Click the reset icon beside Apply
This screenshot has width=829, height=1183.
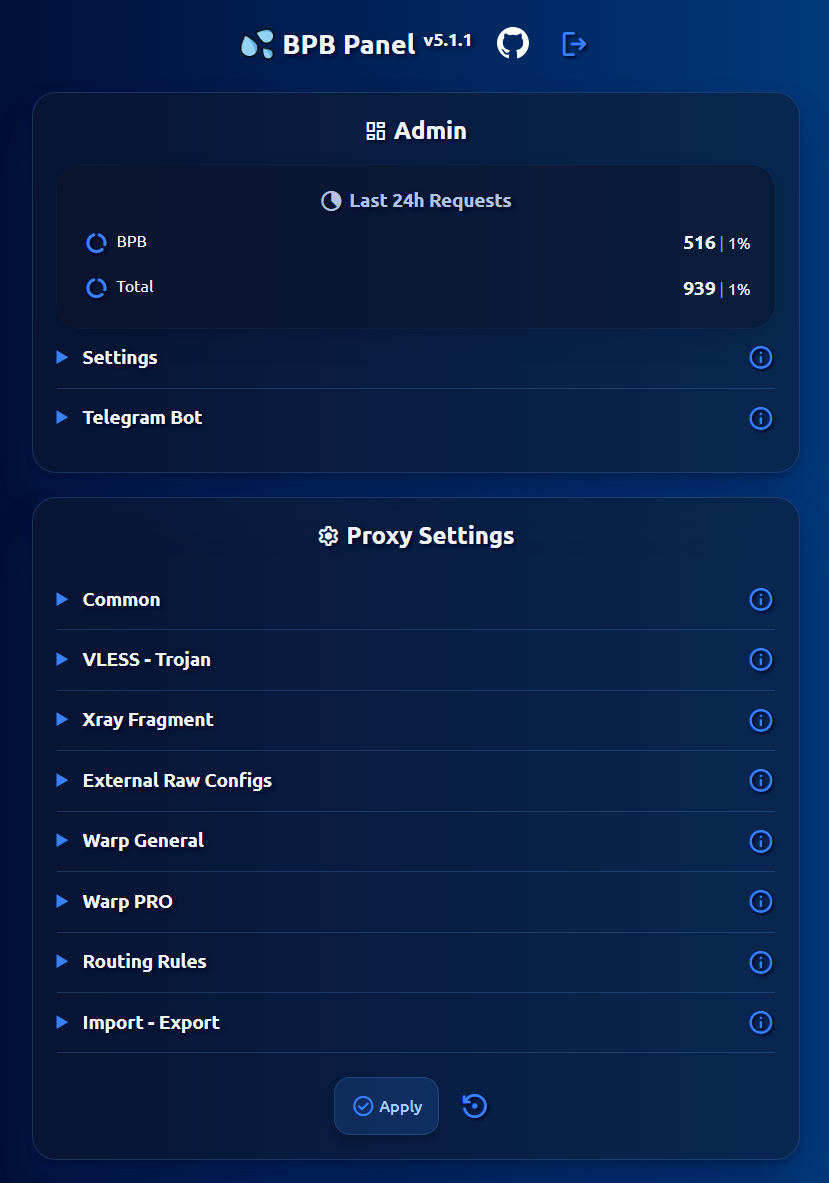pos(474,1106)
